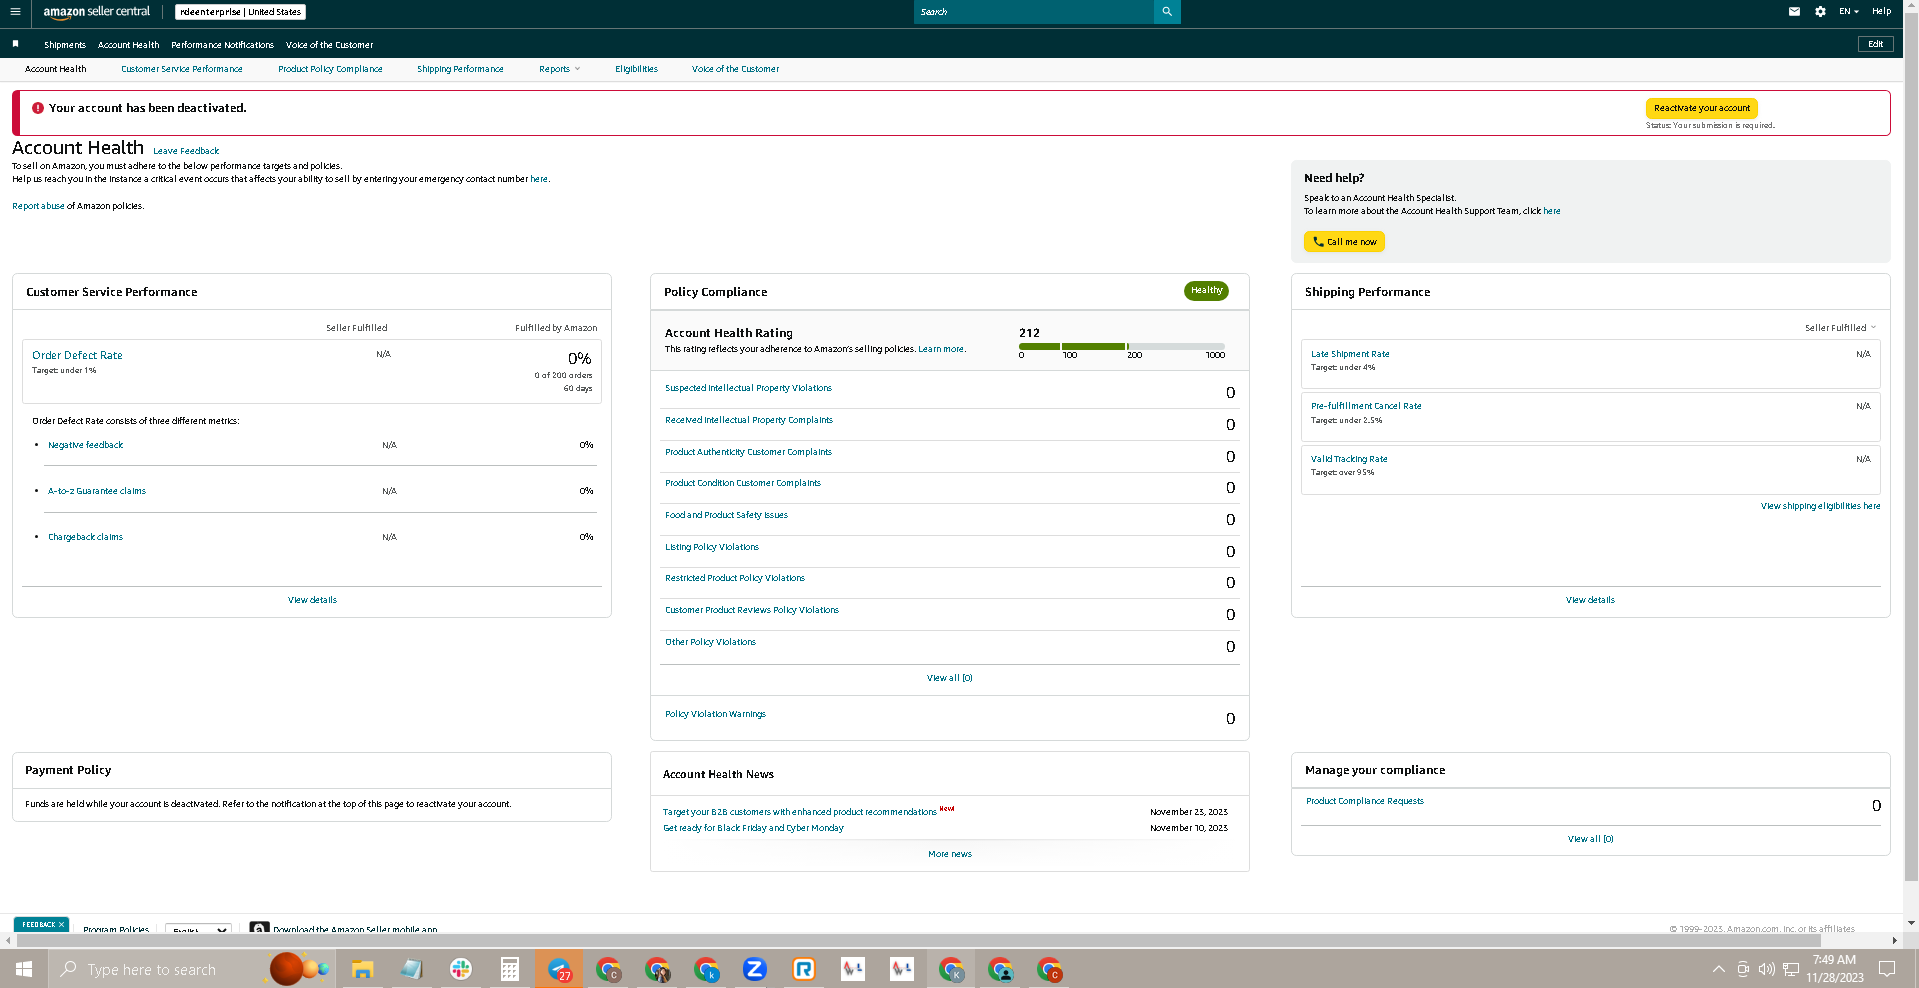Open the Report abuse link

(38, 206)
